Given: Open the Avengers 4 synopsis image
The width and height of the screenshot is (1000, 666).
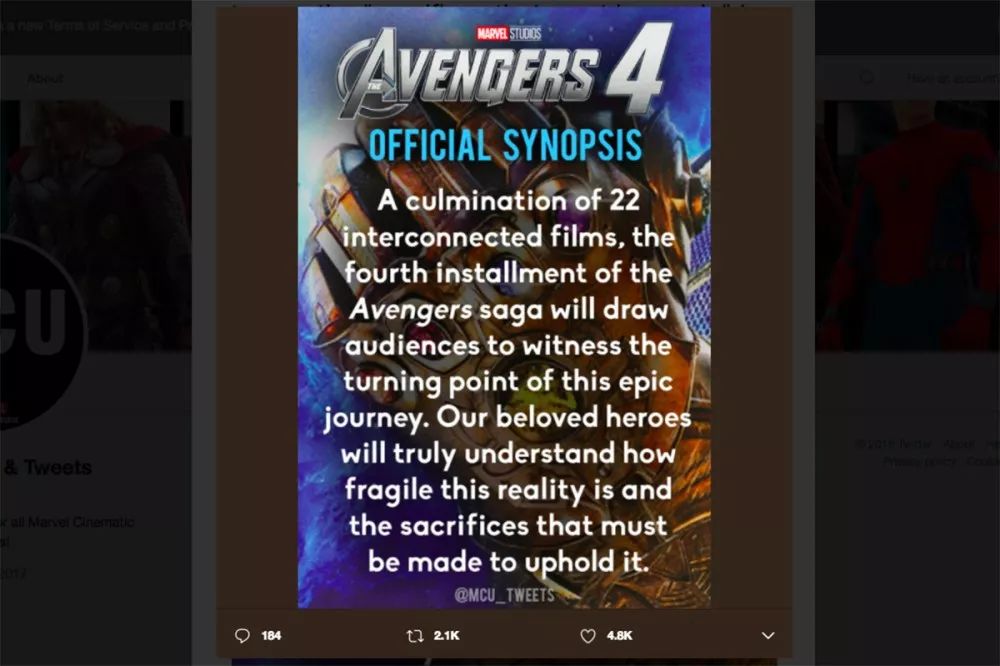Looking at the screenshot, I should (504, 307).
